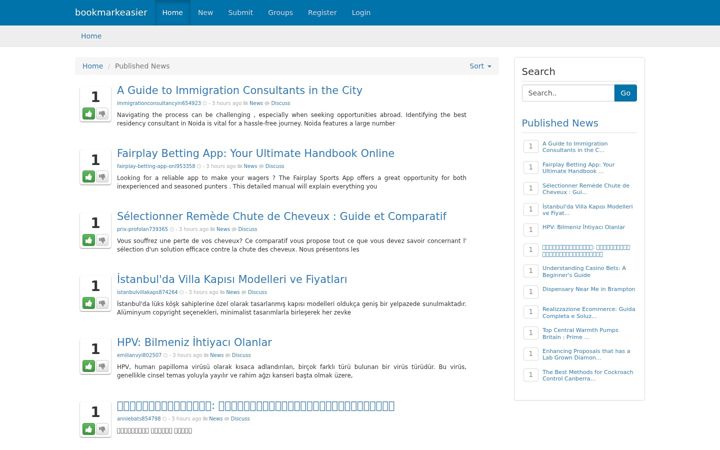The image size is (720, 450).
Task: Open sidebar link 'Enhancing Proposals that has a Lab Grown Diamon...'
Action: point(586,354)
